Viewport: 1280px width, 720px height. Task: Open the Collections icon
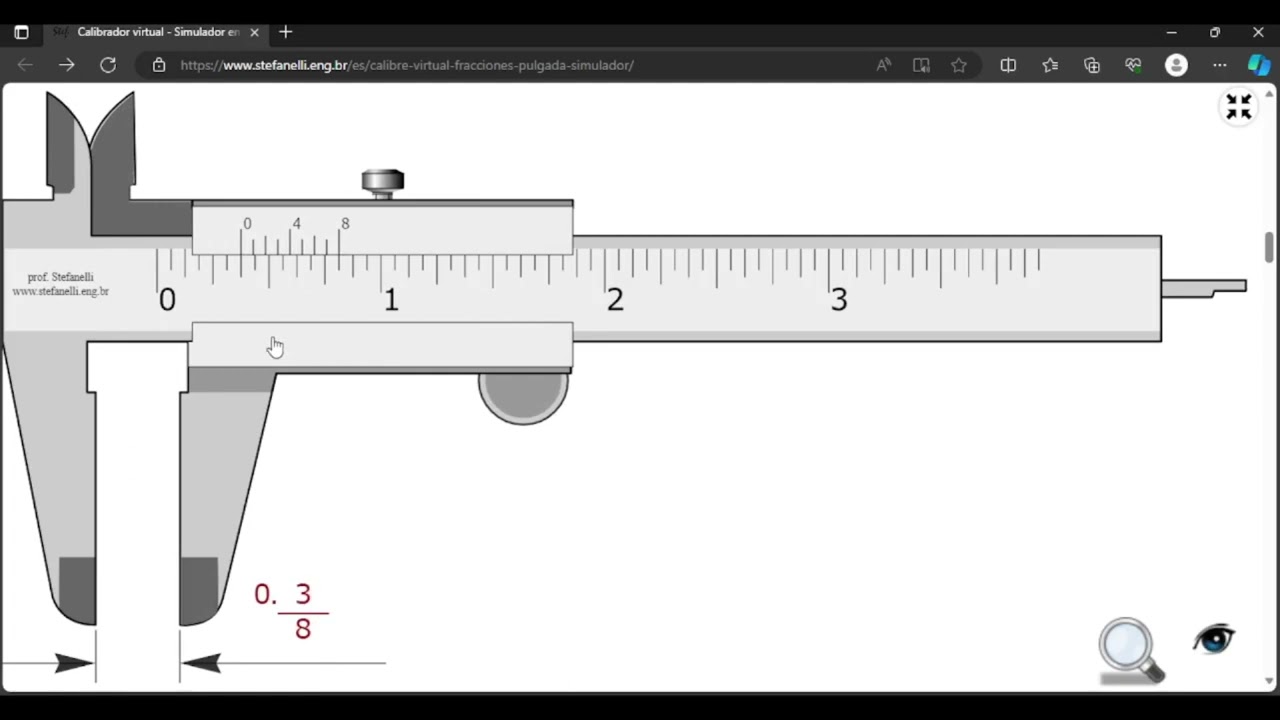tap(1092, 65)
